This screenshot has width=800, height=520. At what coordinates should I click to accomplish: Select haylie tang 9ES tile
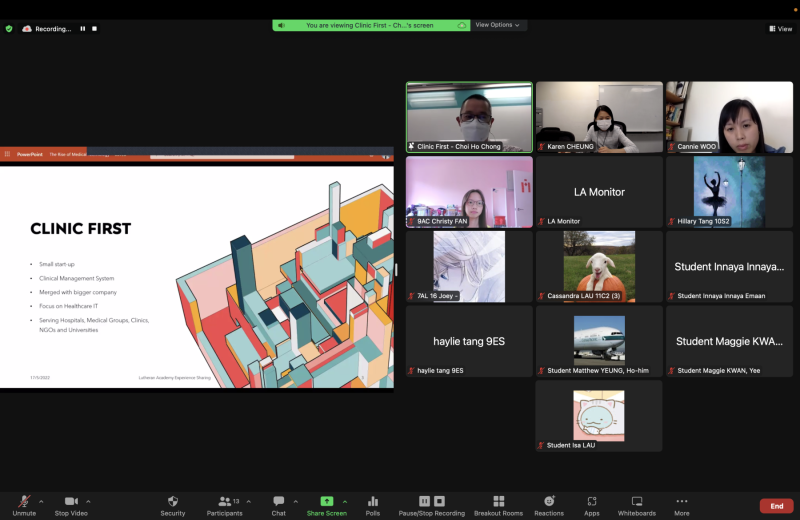469,341
